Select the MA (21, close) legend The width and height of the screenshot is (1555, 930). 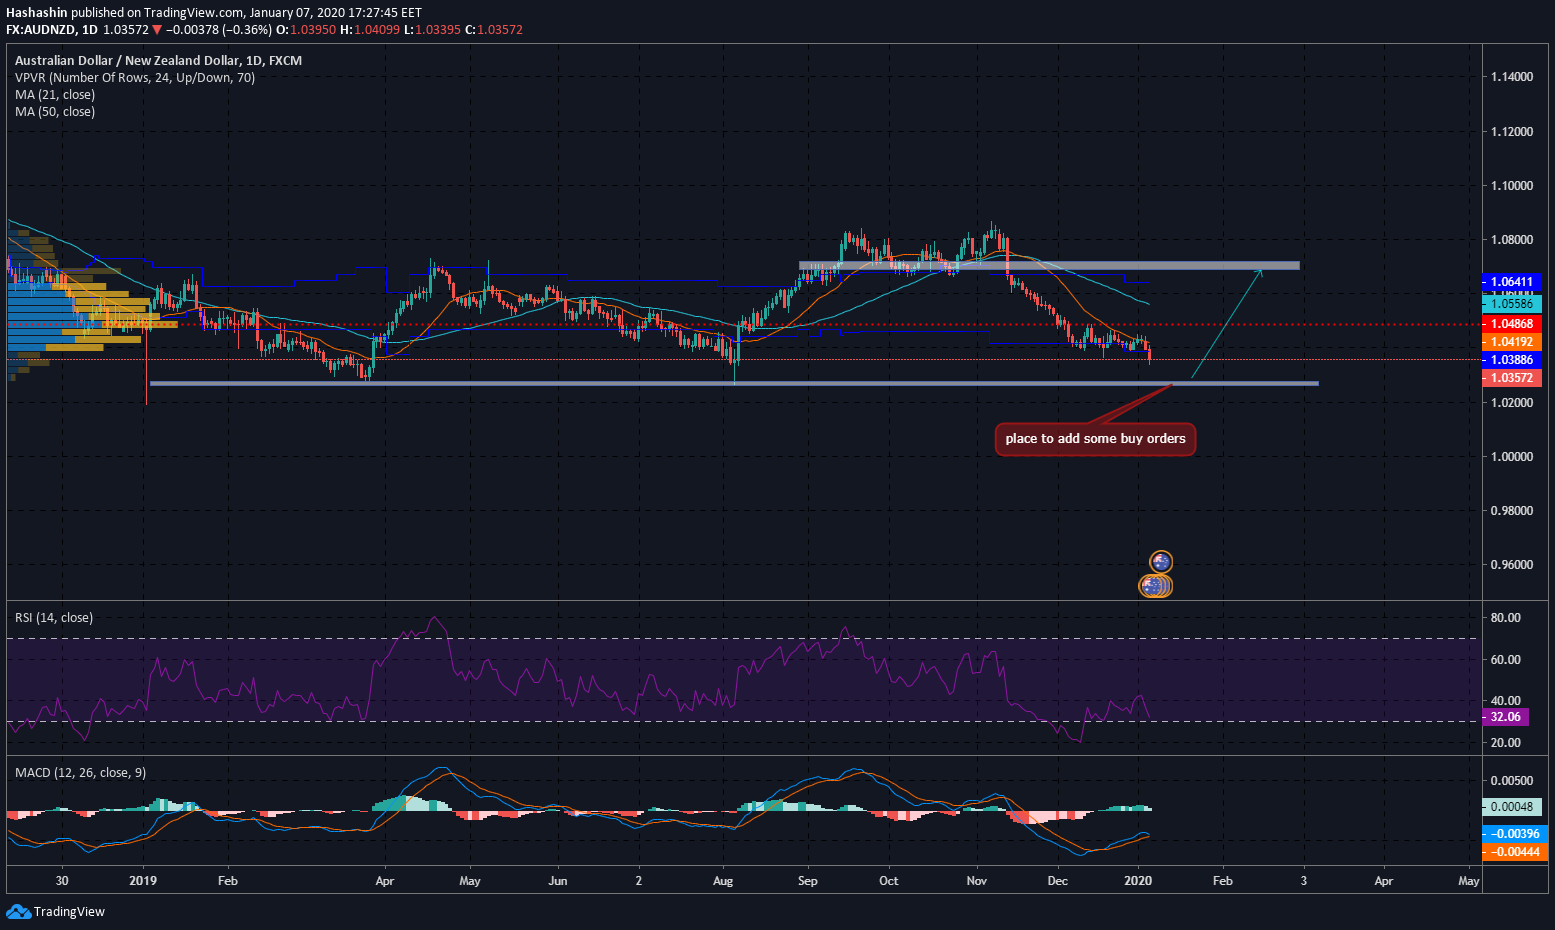pyautogui.click(x=55, y=95)
